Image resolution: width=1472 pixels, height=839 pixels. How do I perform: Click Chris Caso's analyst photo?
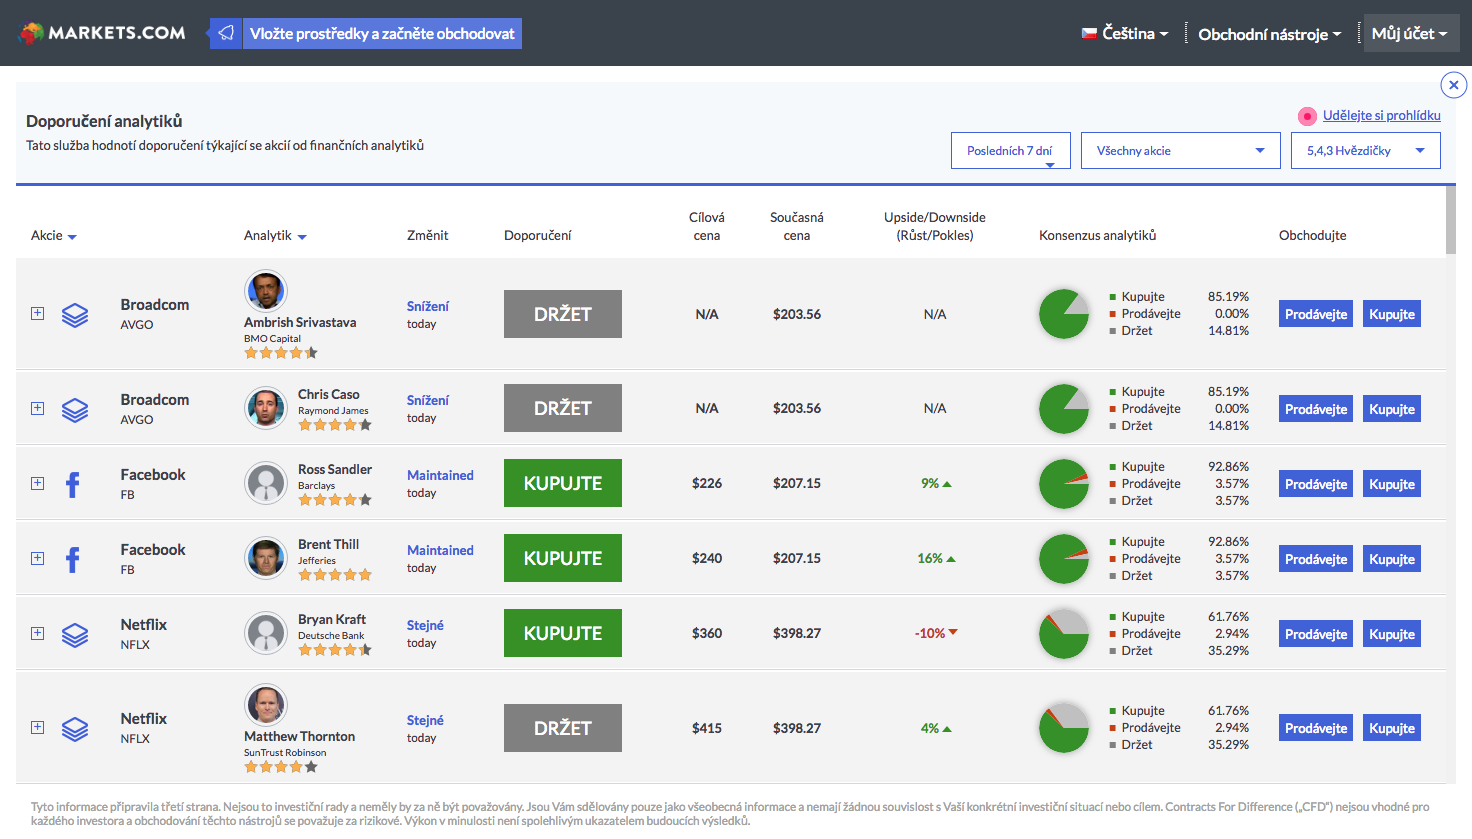pyautogui.click(x=266, y=408)
